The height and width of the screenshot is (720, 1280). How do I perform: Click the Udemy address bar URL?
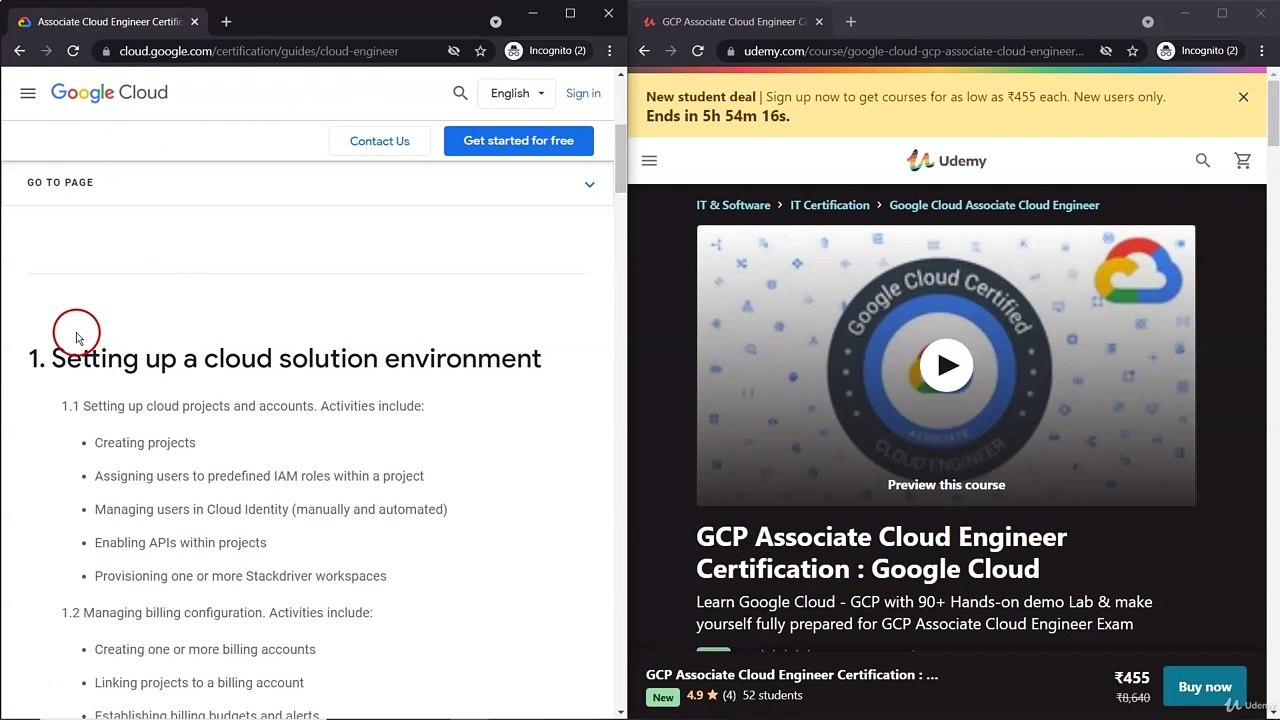[912, 51]
